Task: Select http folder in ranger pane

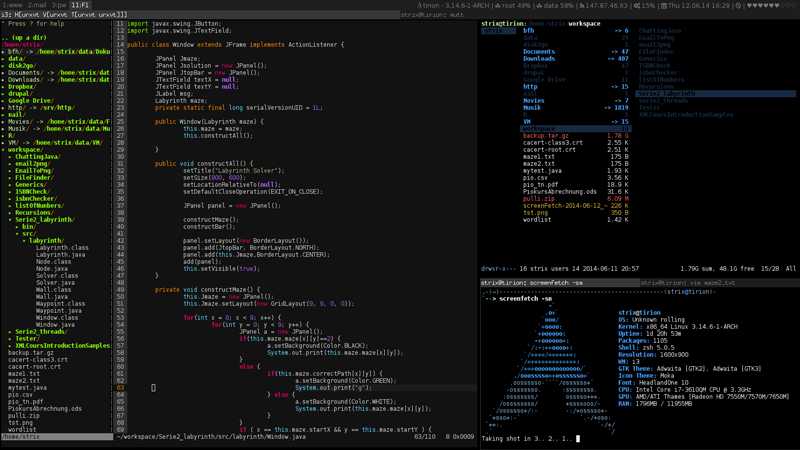Action: (x=576, y=87)
